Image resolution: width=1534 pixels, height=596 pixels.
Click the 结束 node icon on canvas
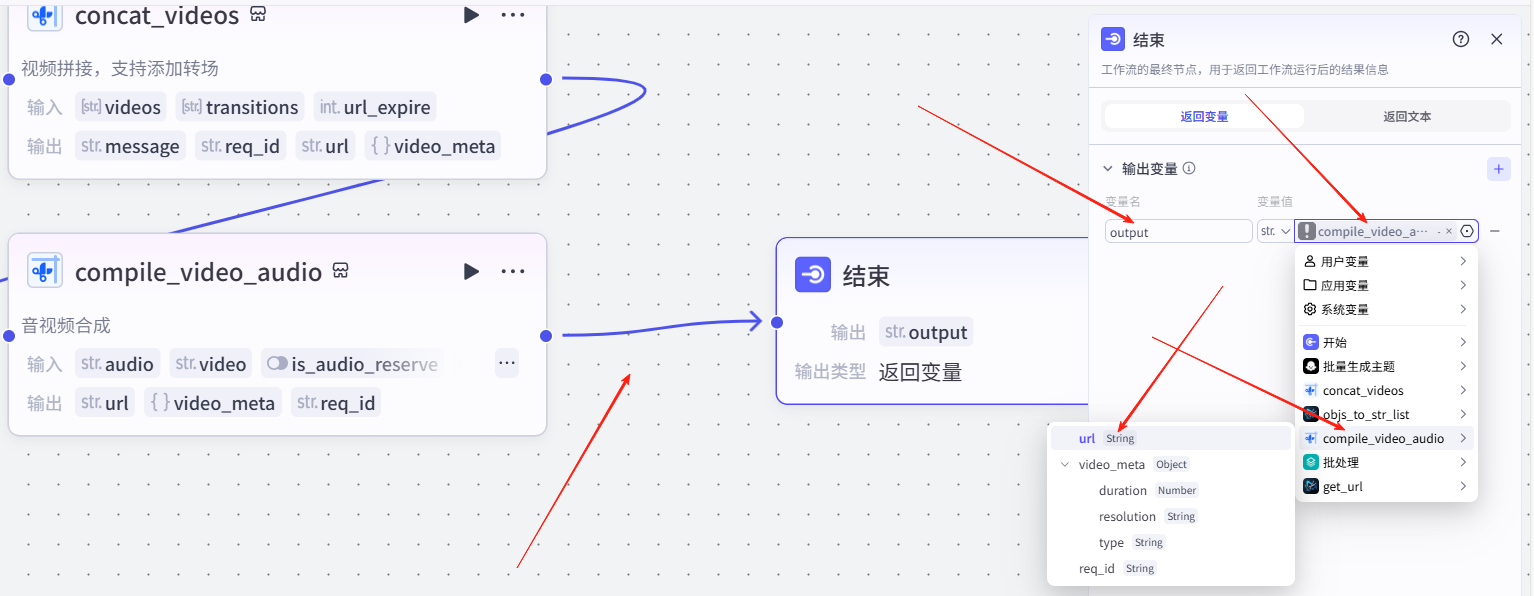(x=813, y=275)
